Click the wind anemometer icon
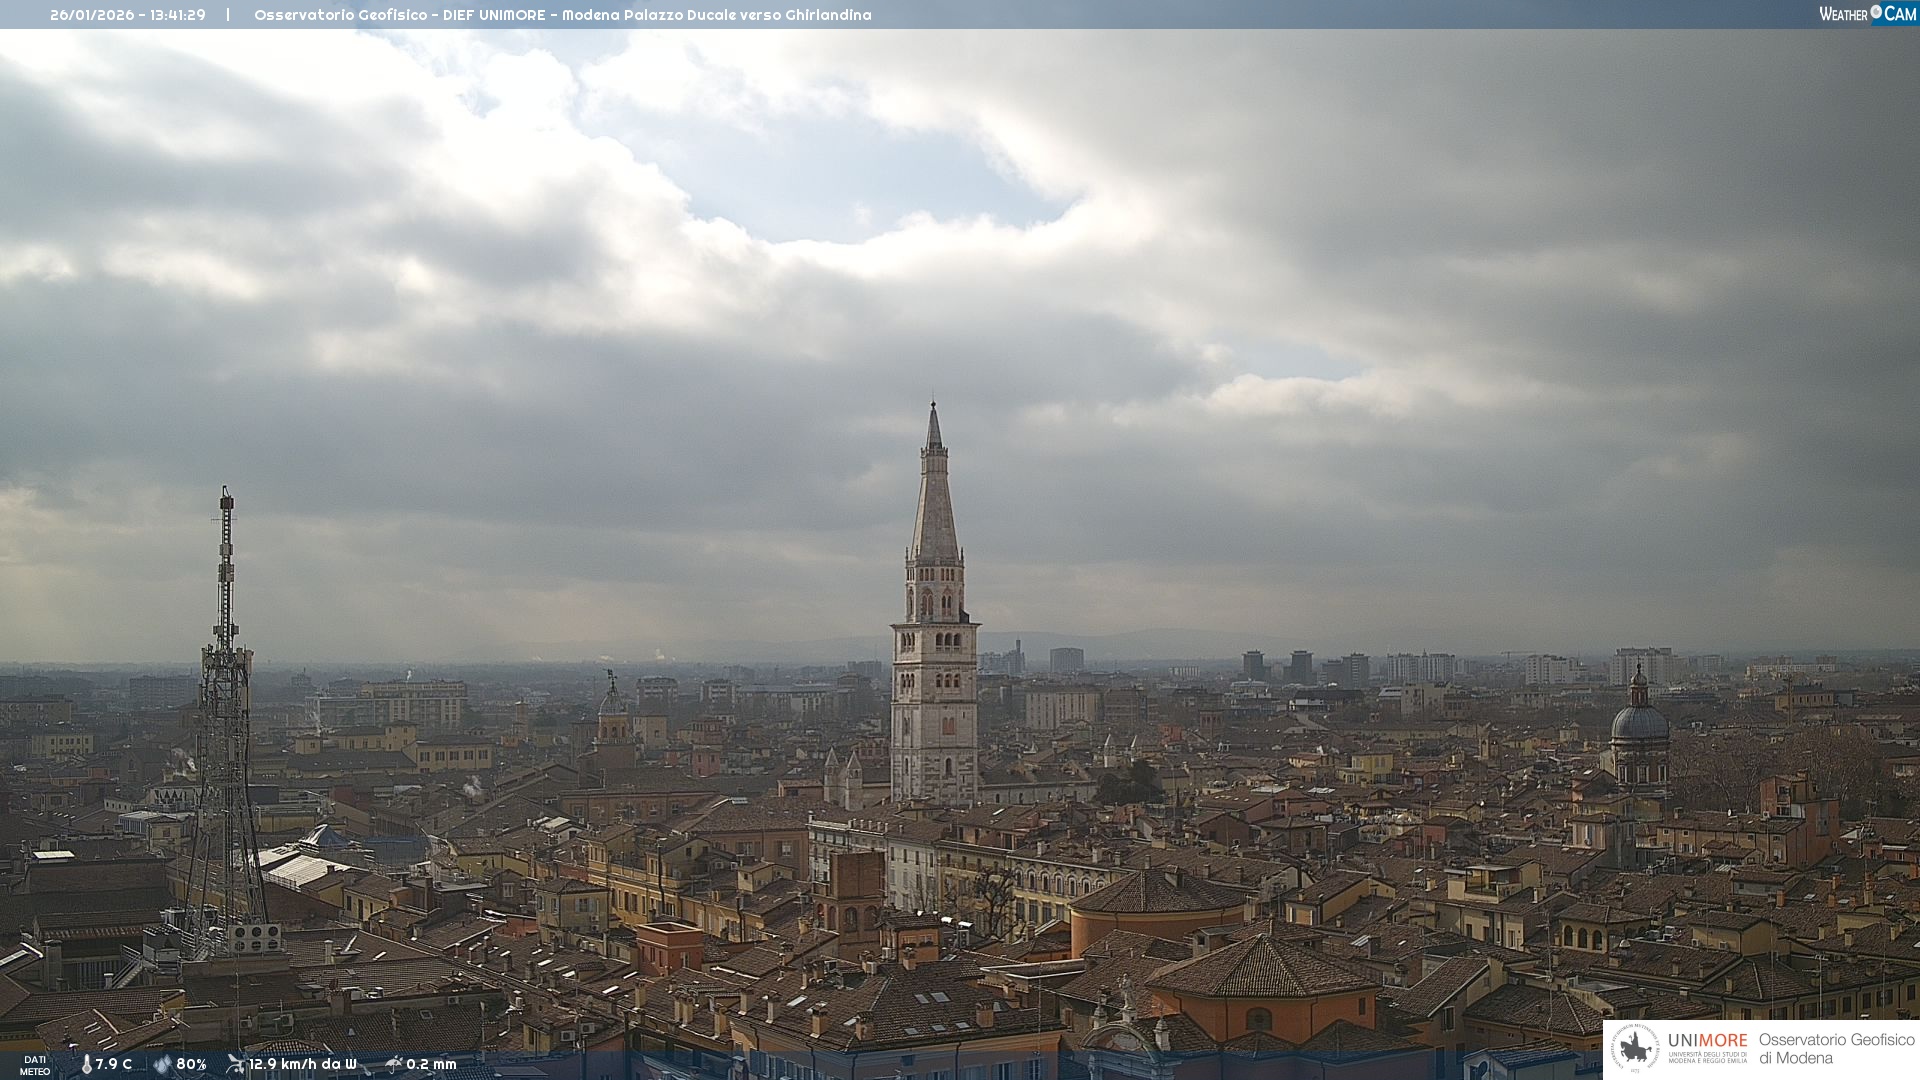The width and height of the screenshot is (1920, 1080). (236, 1064)
